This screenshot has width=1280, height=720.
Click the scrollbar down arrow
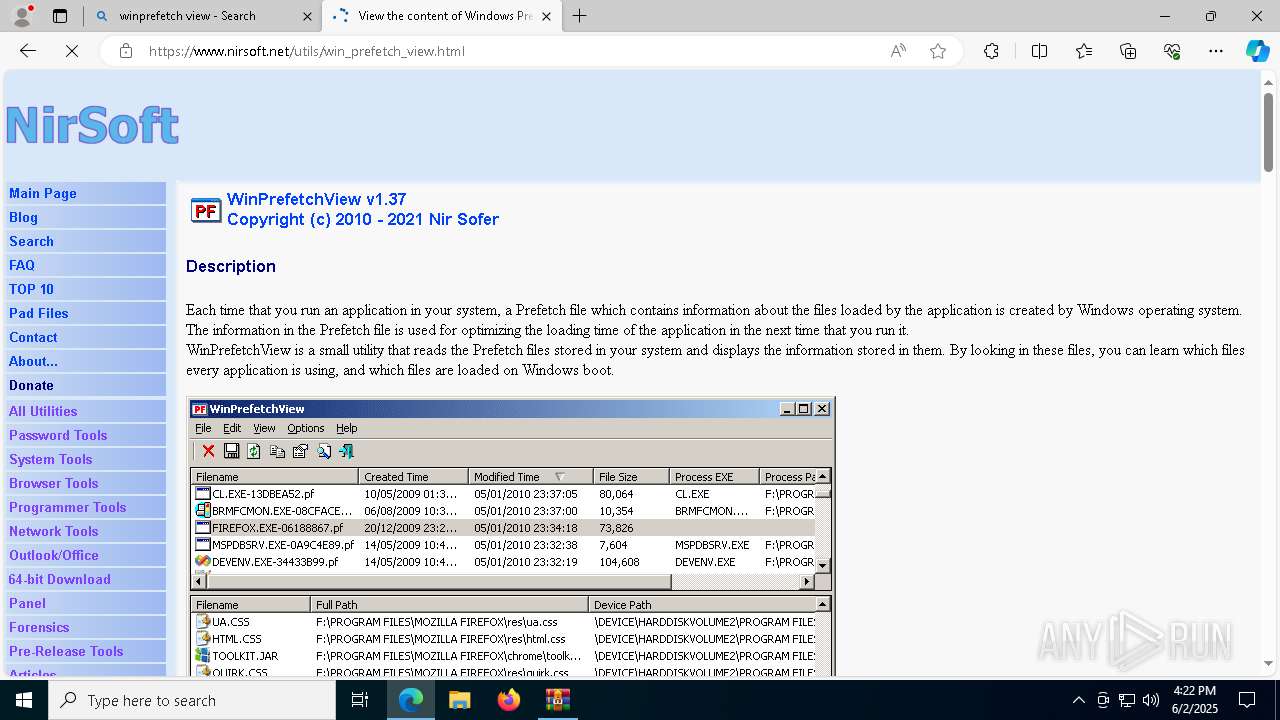pyautogui.click(x=1268, y=663)
